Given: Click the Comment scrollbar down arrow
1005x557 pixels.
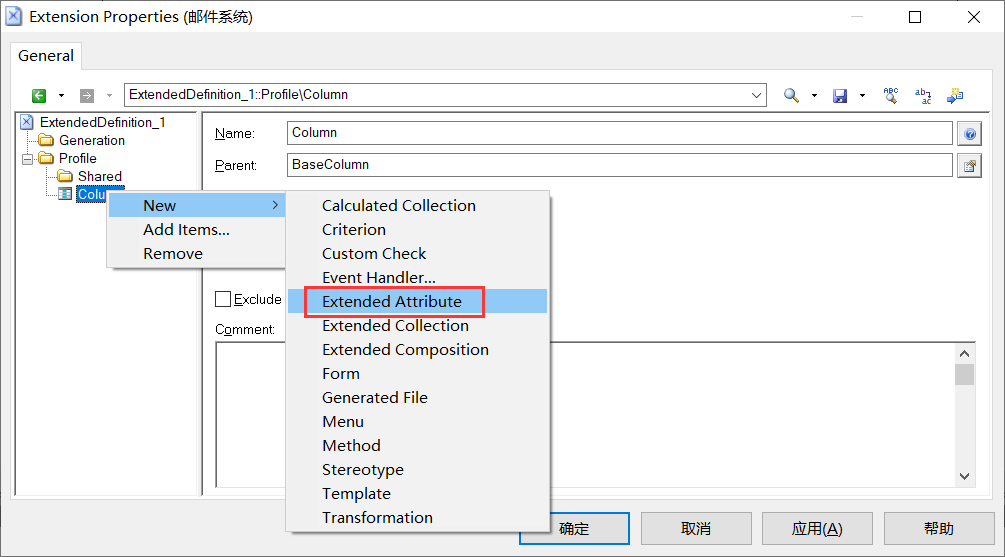Looking at the screenshot, I should (x=964, y=476).
